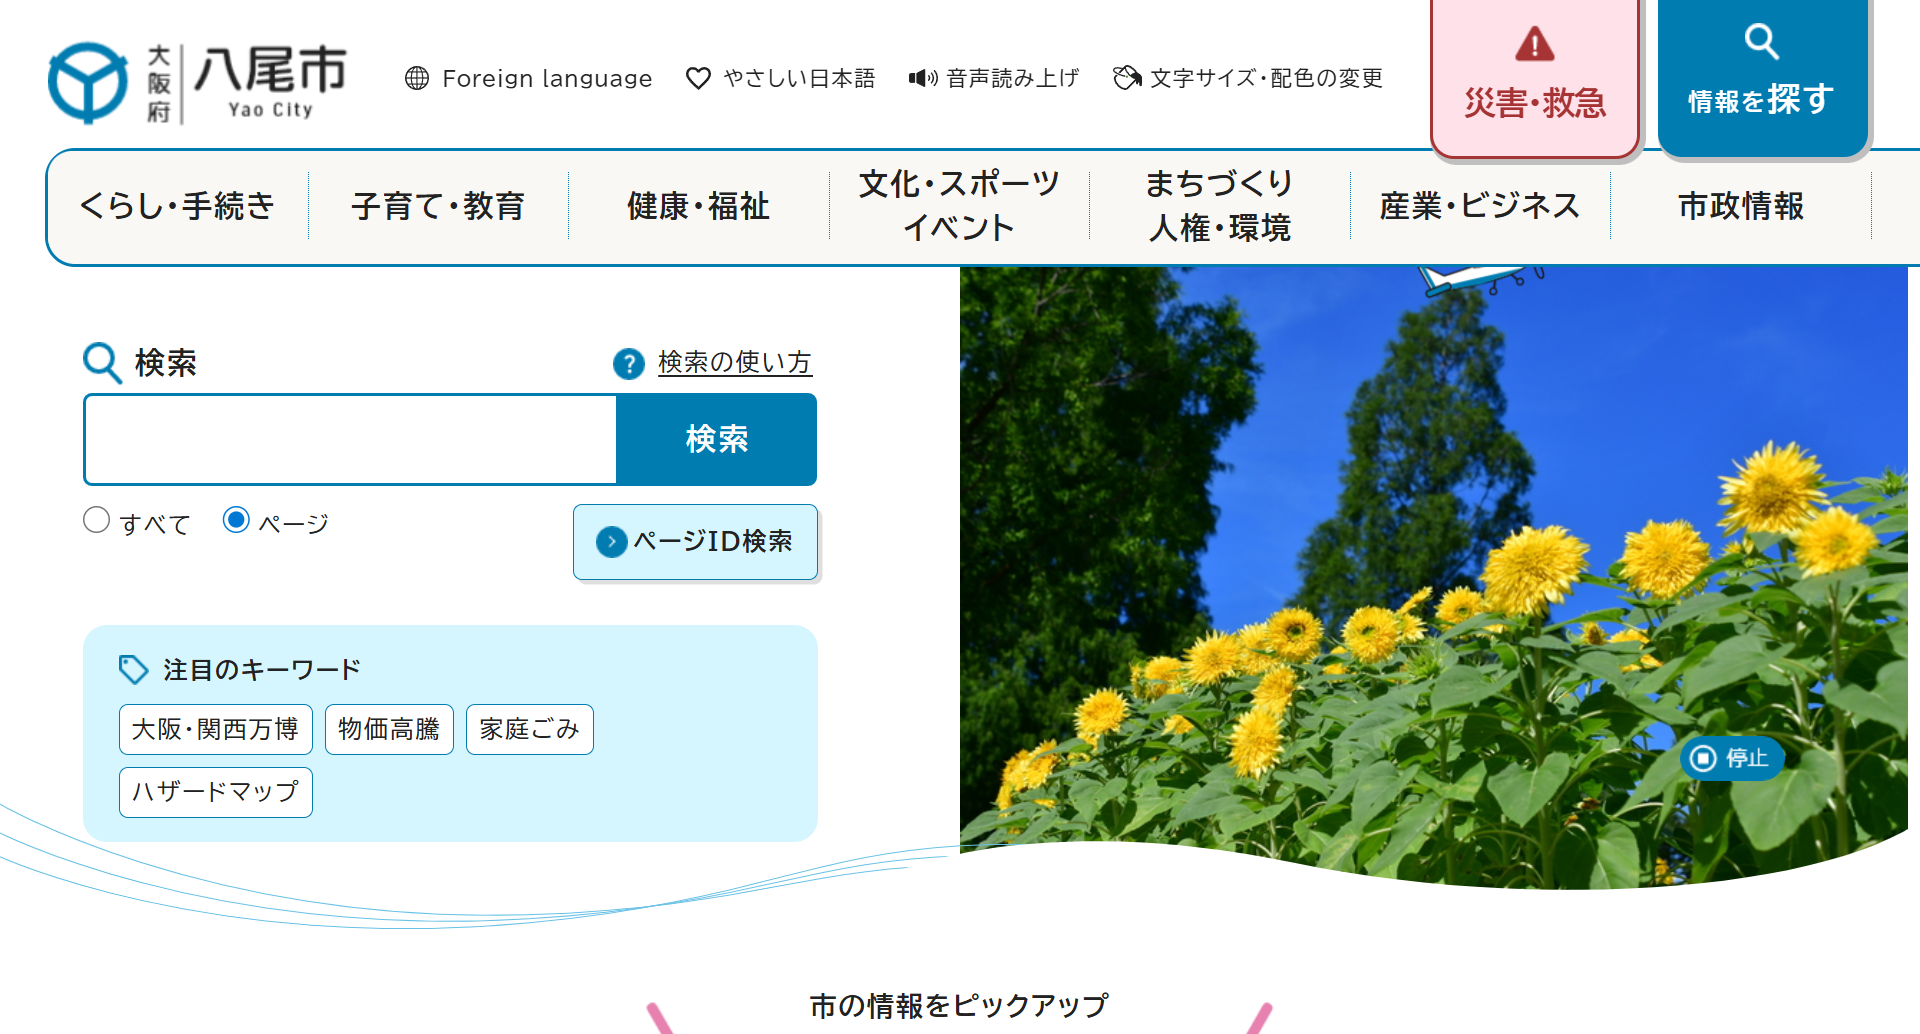
Task: Choose the ハザードマップ keyword
Action: (216, 792)
